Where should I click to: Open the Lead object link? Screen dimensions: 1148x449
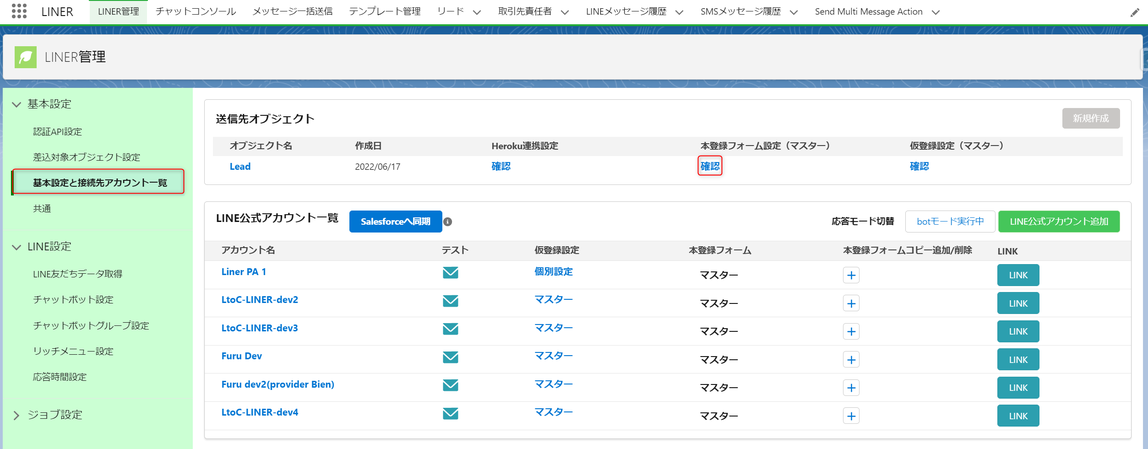click(240, 166)
